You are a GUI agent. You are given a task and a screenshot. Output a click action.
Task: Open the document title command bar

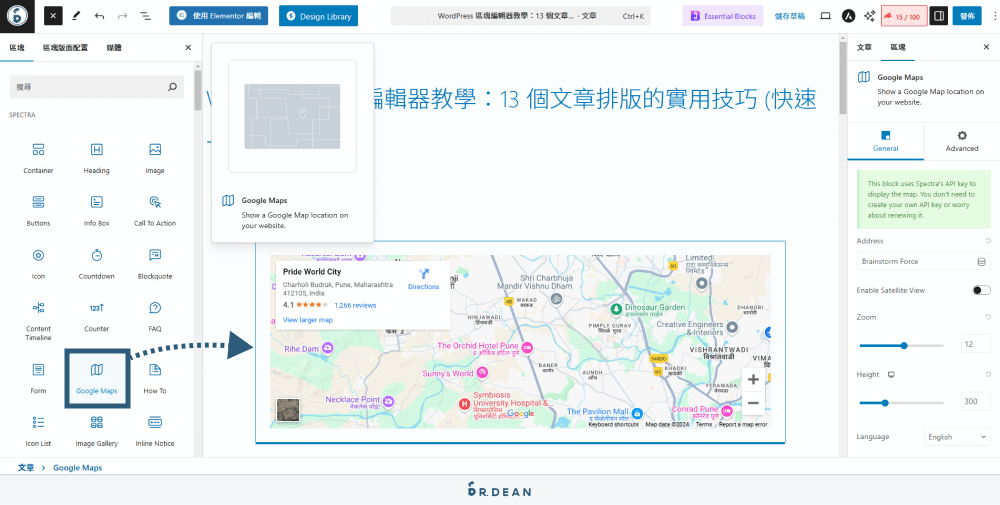tap(520, 16)
